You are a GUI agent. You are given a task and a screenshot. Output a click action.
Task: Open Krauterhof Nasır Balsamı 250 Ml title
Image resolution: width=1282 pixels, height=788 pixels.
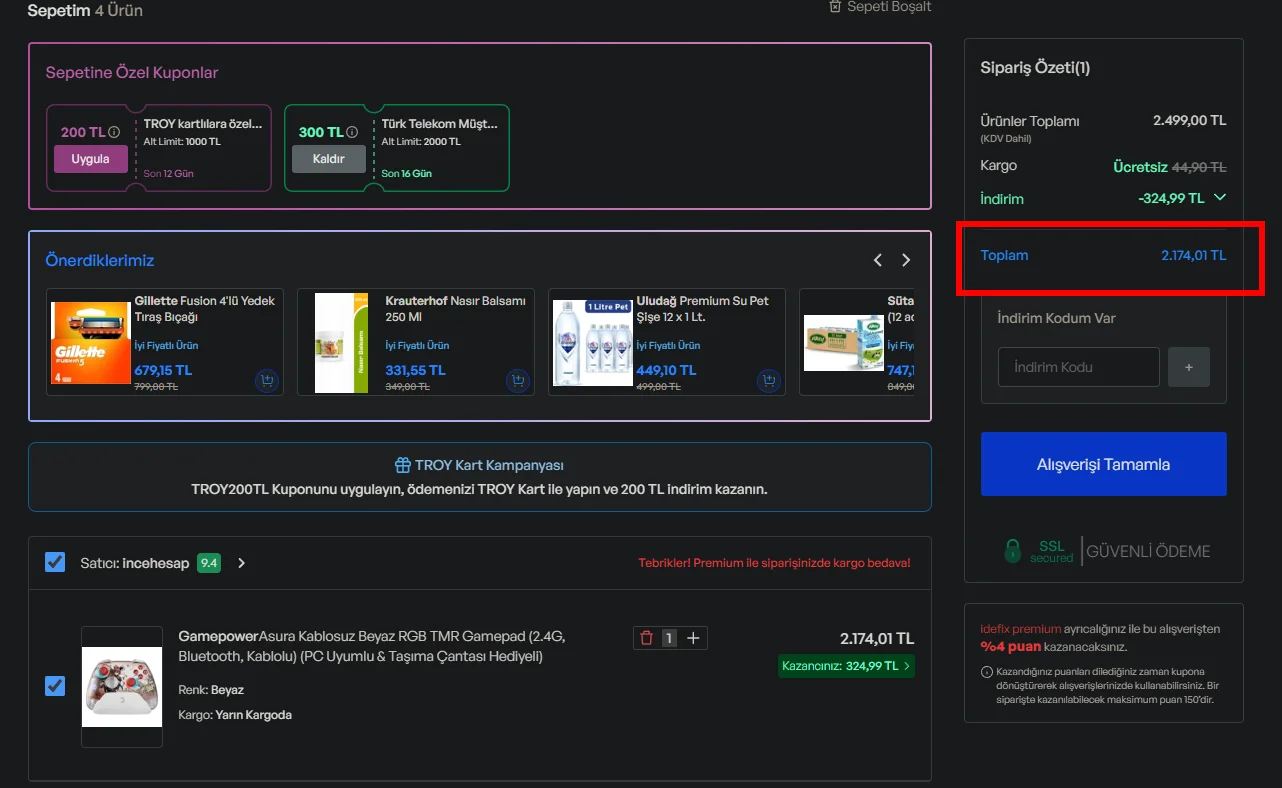point(455,309)
